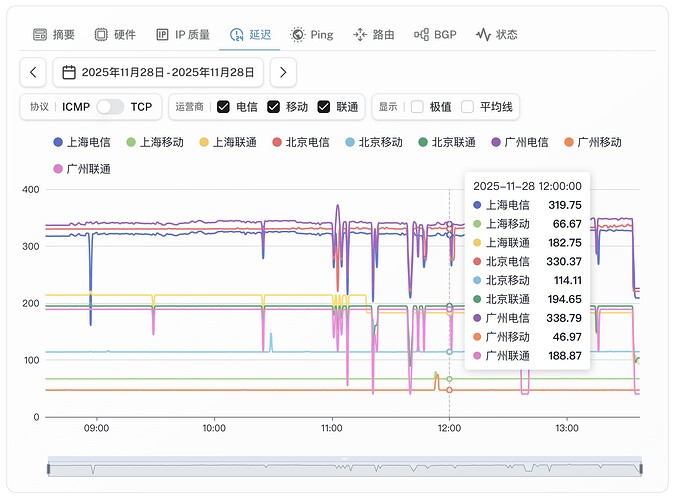This screenshot has height=500, width=675.
Task: Click tooltip value 338.79 for 广州电信
Action: click(564, 318)
